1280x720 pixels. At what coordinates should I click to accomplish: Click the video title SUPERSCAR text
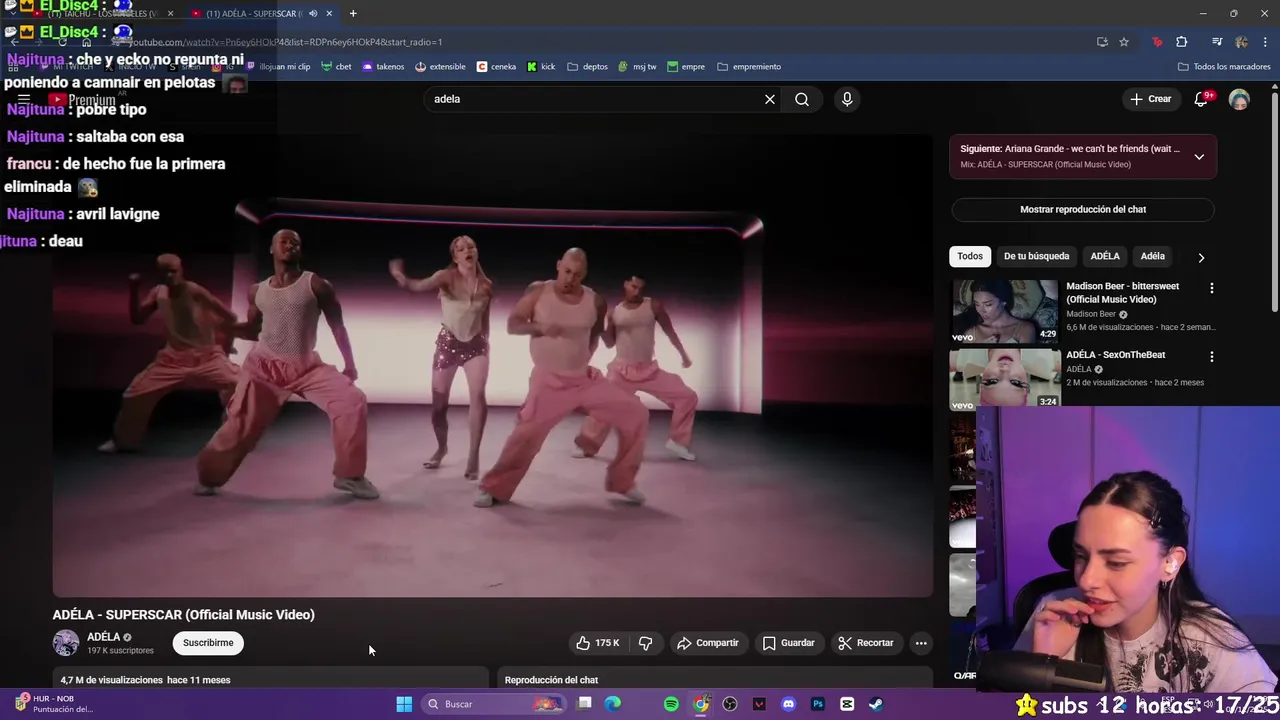coord(184,615)
